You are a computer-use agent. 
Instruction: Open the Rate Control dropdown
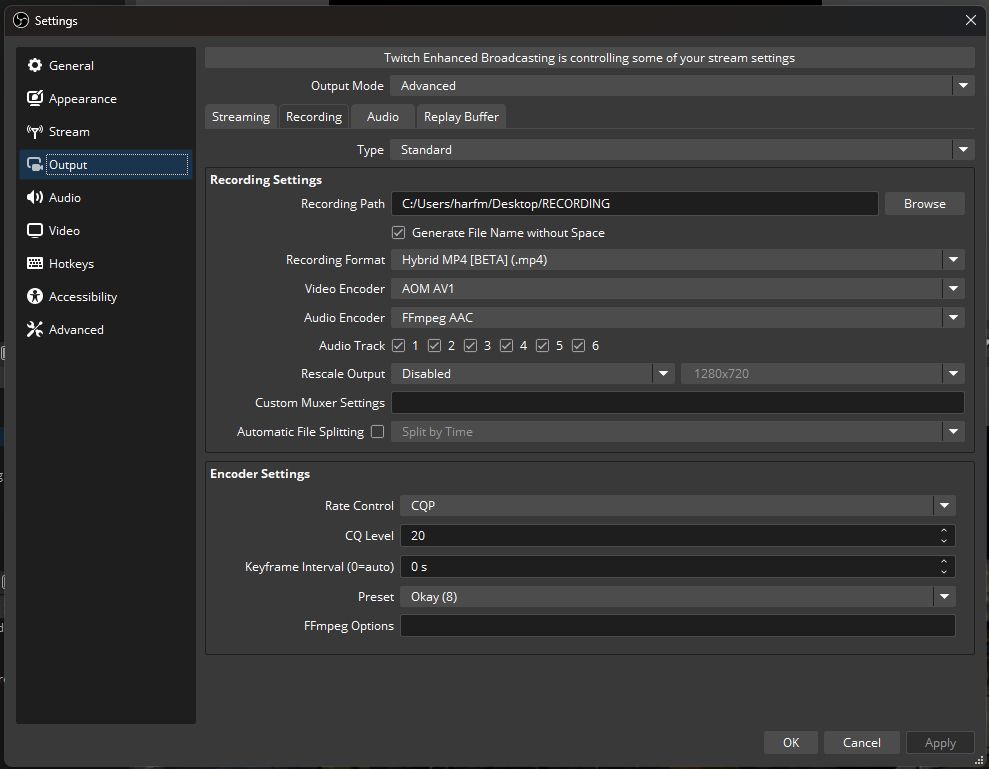click(676, 506)
